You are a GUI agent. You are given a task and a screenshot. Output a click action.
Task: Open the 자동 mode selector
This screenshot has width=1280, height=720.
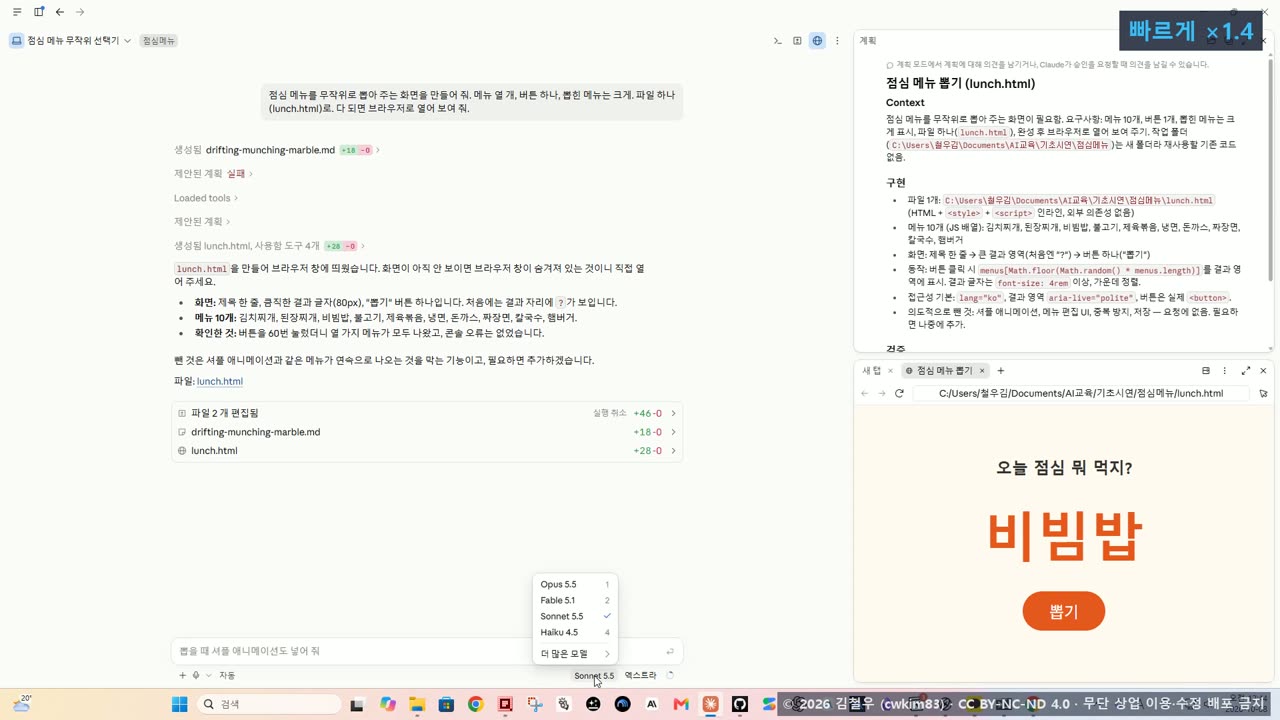[x=227, y=676]
